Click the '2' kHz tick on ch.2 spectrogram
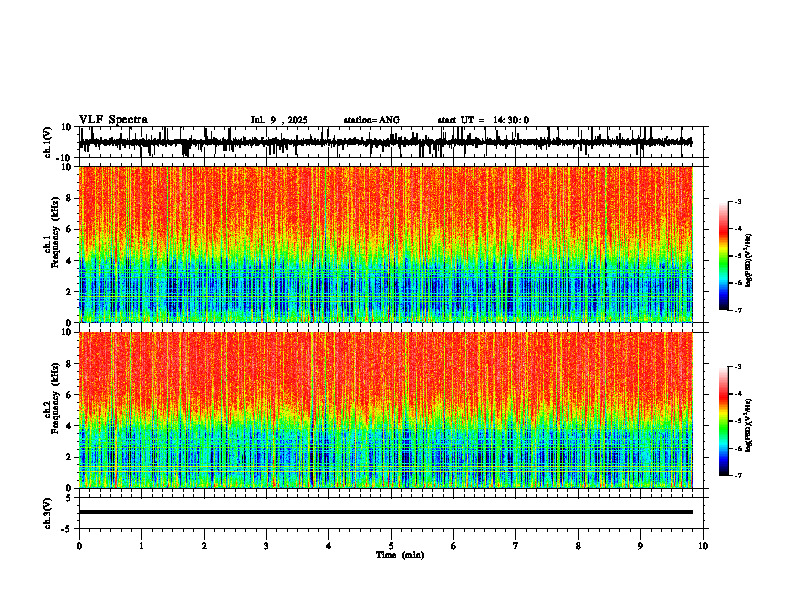792x612 pixels. point(69,457)
